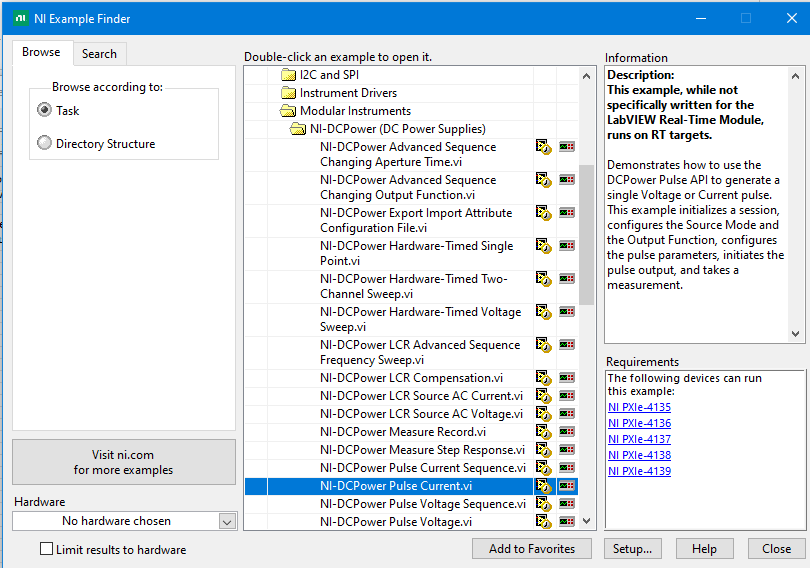
Task: Click hardware icon for Advanced Sequence Changing Aperture Time
Action: click(567, 147)
